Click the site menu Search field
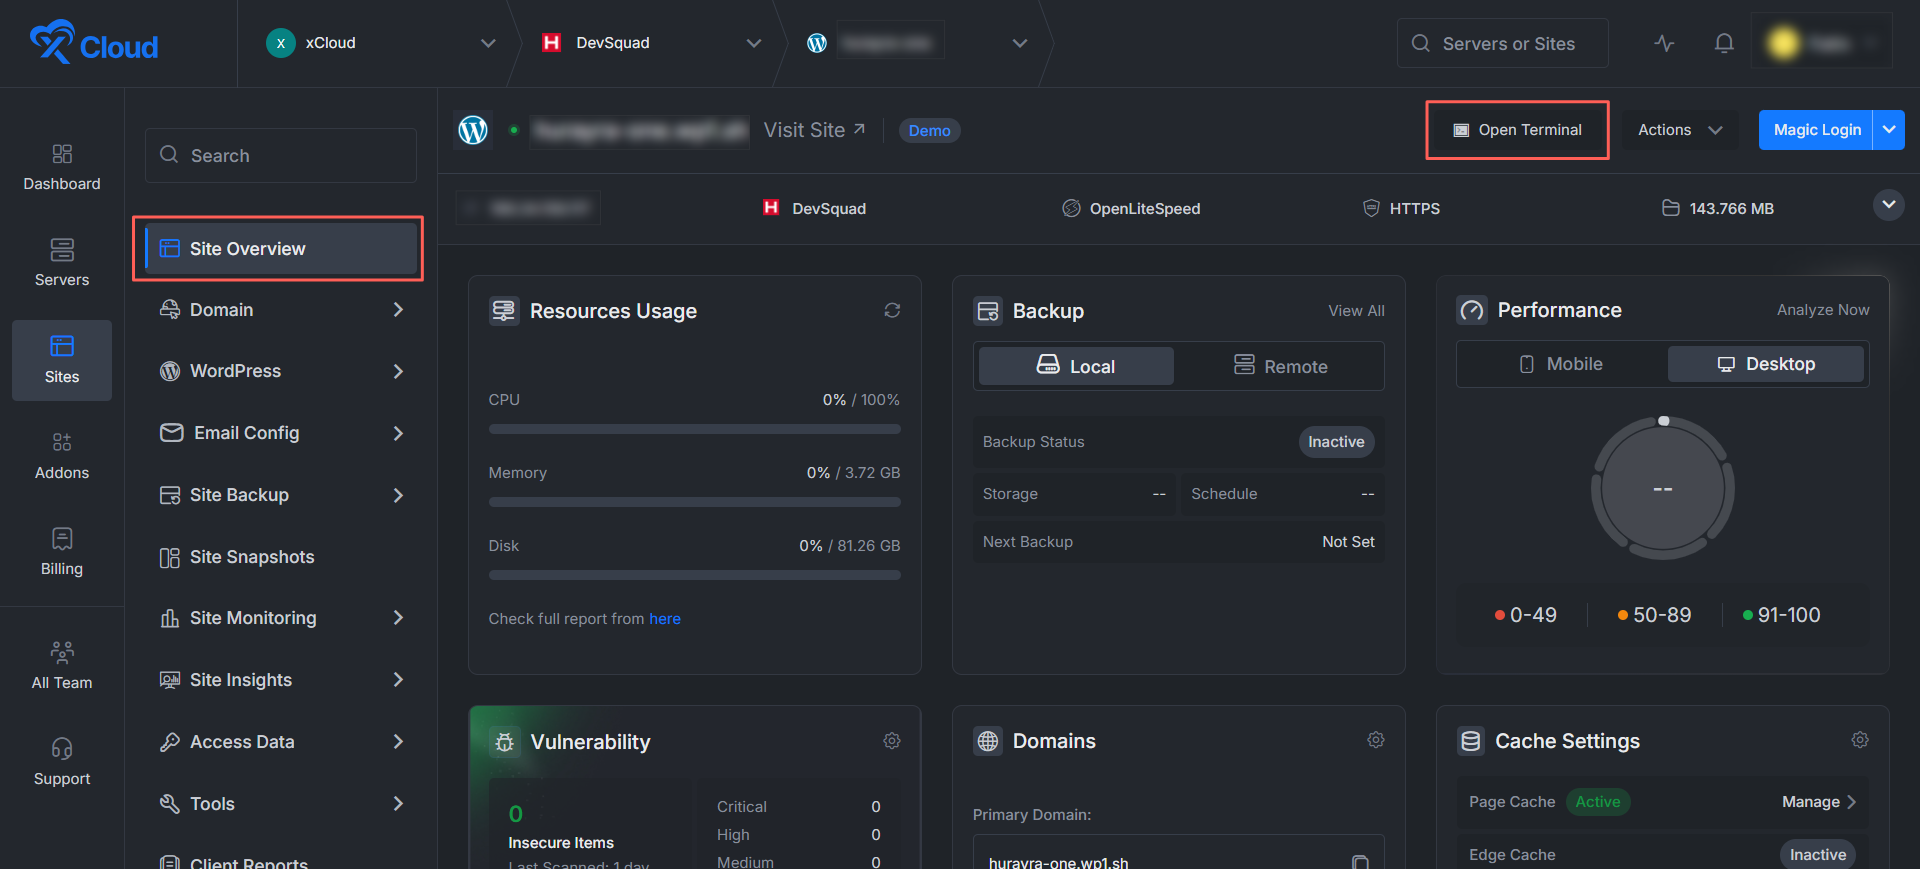This screenshot has width=1920, height=869. pyautogui.click(x=281, y=155)
